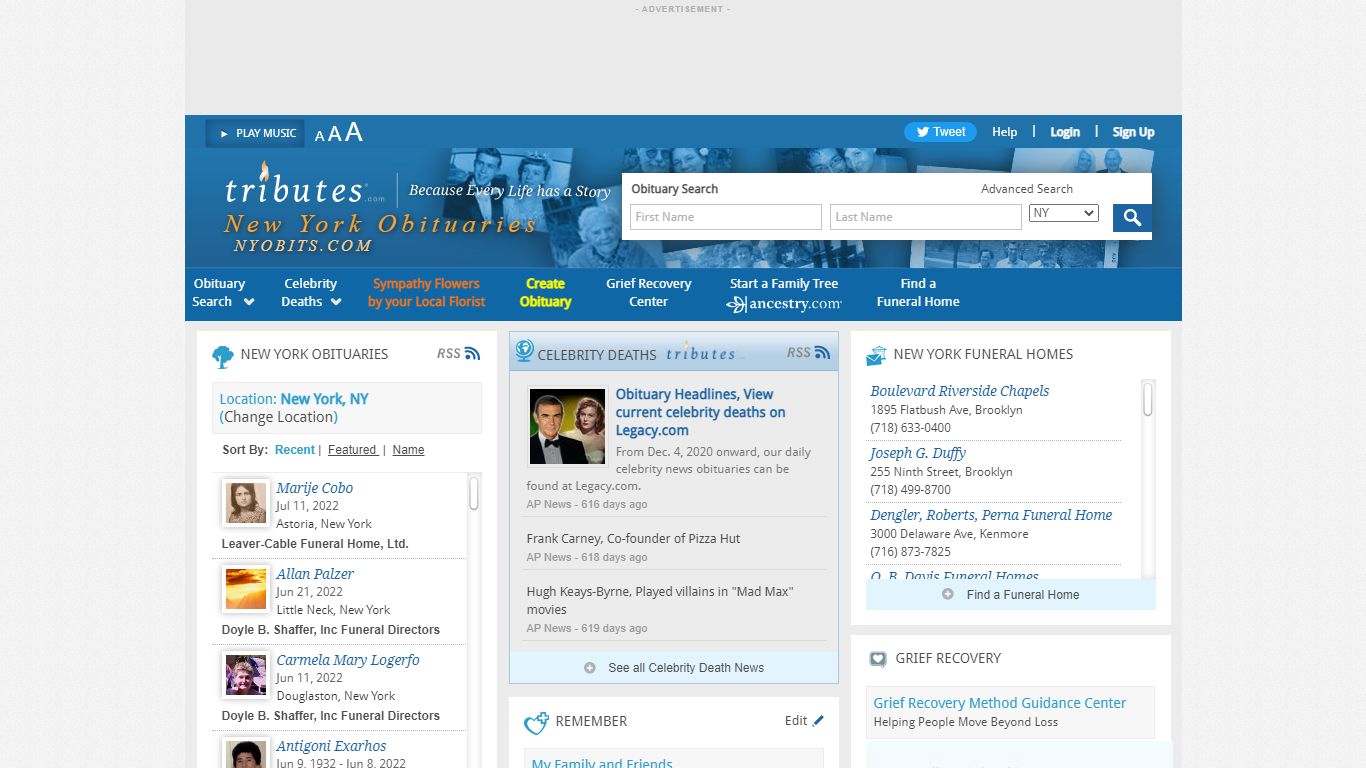Expand the Celebrity Deaths menu
Viewport: 1366px width, 768px height.
pos(311,293)
